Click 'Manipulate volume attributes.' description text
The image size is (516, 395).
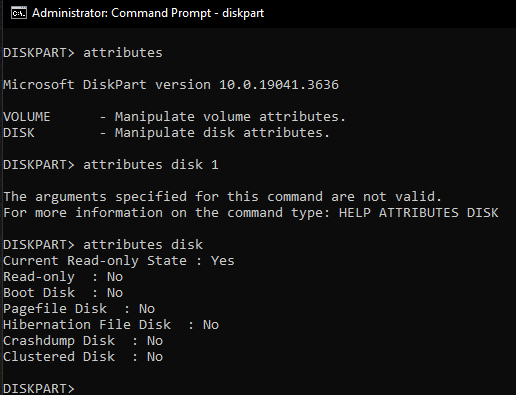pyautogui.click(x=231, y=117)
